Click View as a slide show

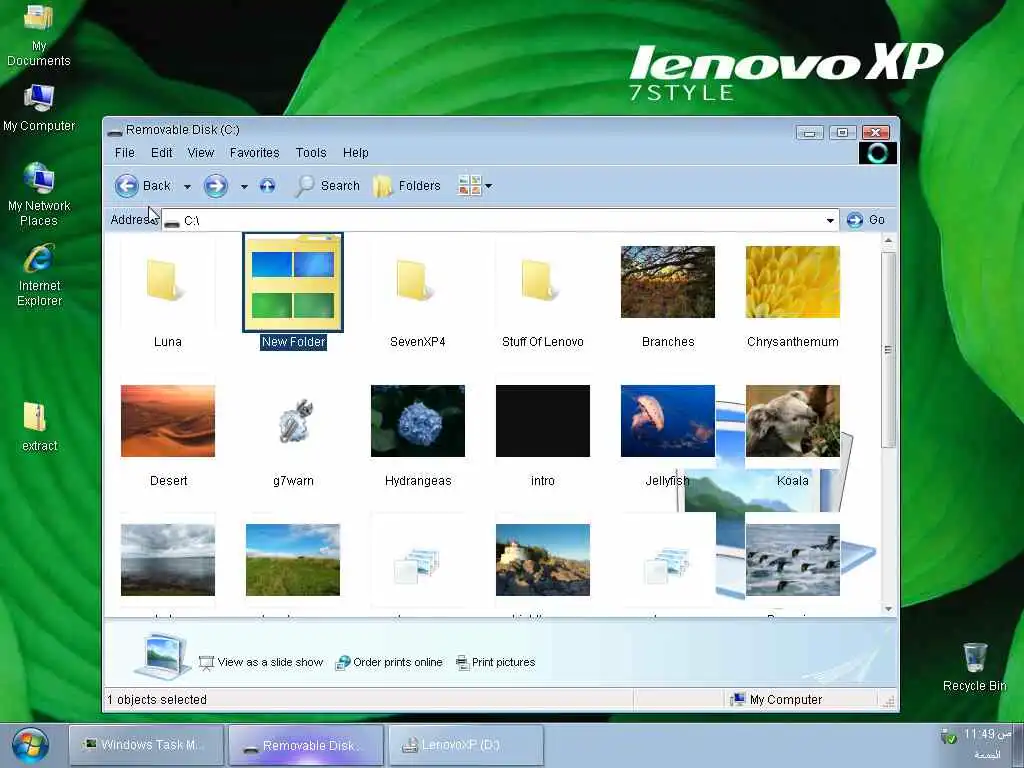[261, 662]
